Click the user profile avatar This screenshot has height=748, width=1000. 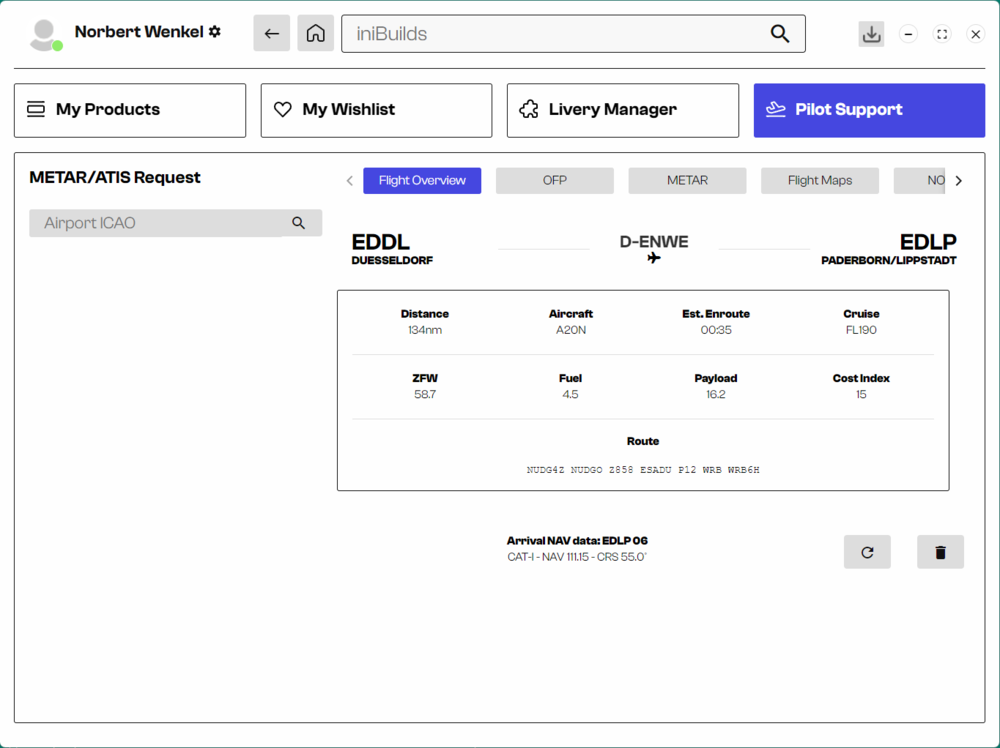[x=44, y=35]
